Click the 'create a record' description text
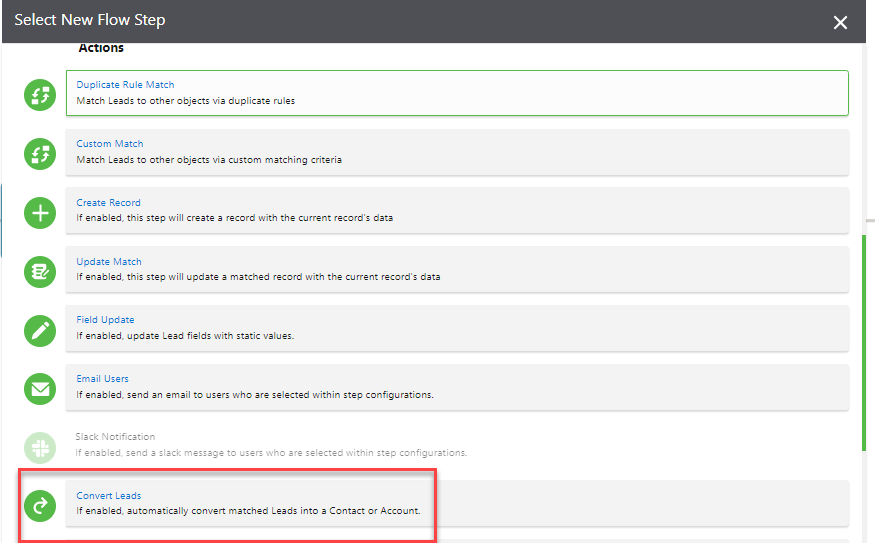 234,218
